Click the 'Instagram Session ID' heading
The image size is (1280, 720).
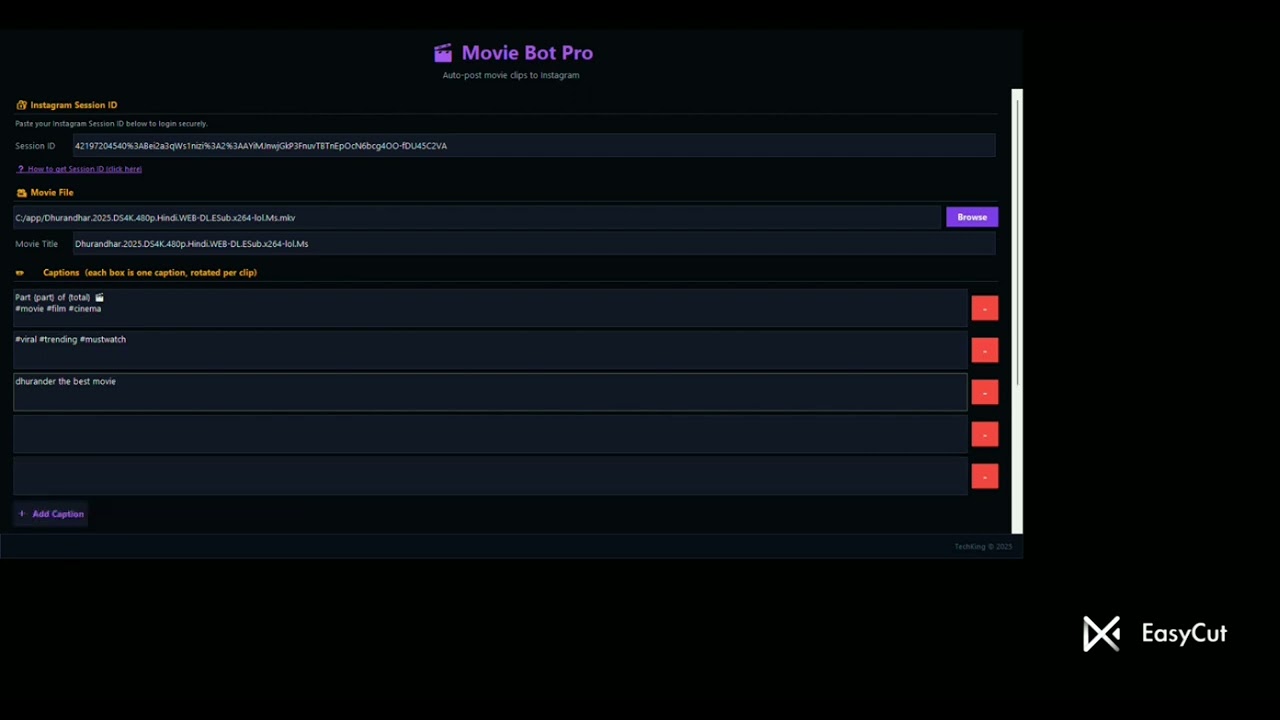[x=74, y=105]
